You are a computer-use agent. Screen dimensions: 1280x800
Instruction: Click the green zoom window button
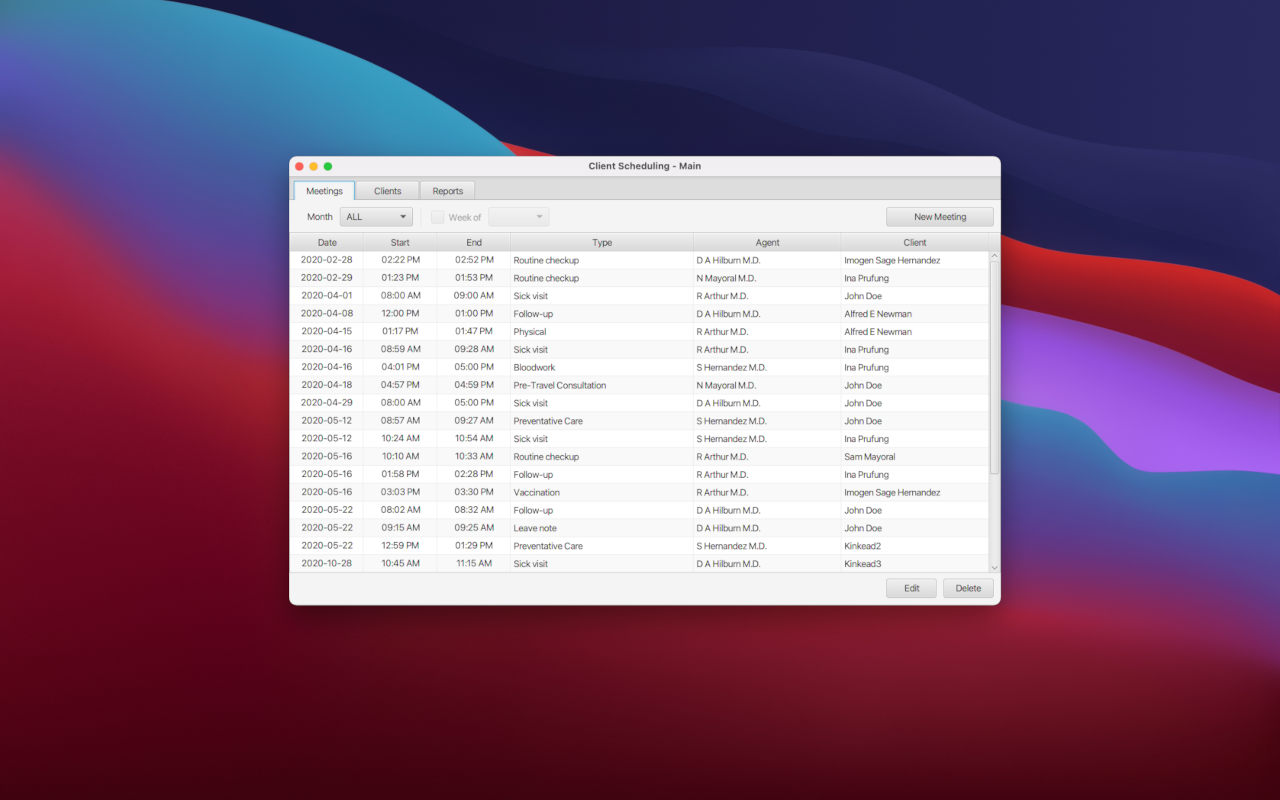point(327,166)
